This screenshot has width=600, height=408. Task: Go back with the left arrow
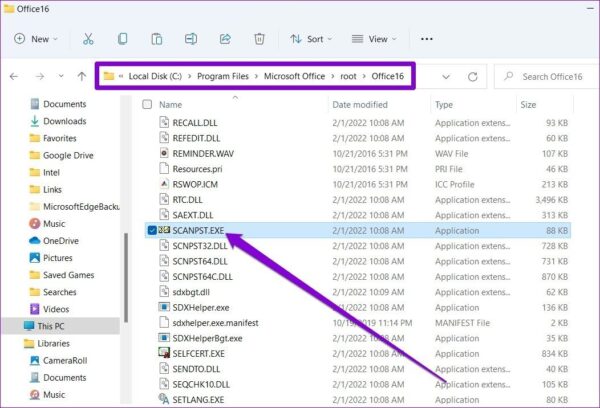14,77
